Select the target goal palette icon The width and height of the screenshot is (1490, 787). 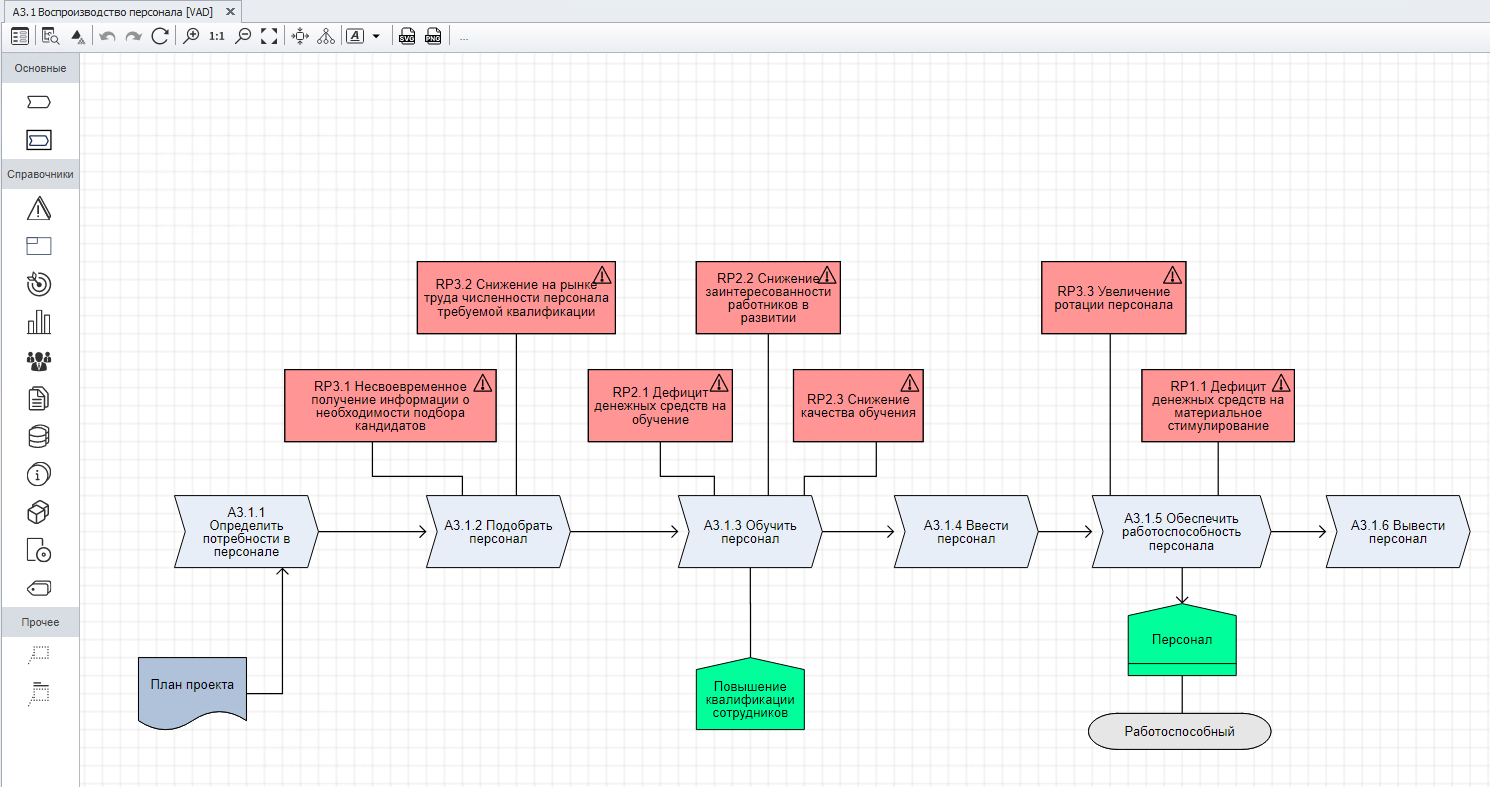pyautogui.click(x=39, y=284)
